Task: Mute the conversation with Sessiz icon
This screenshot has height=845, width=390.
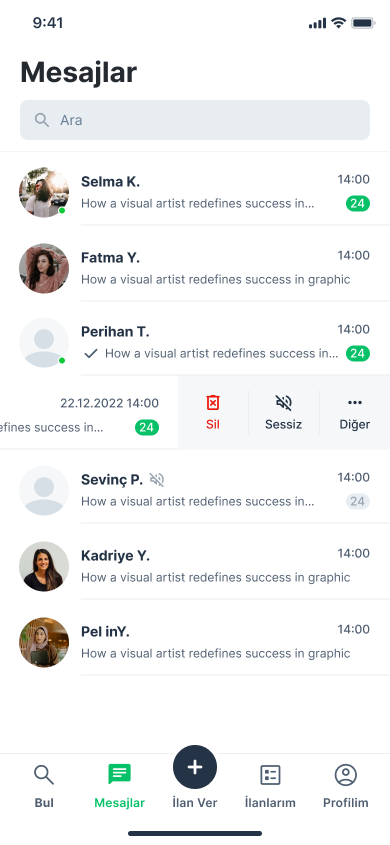Action: tap(283, 403)
